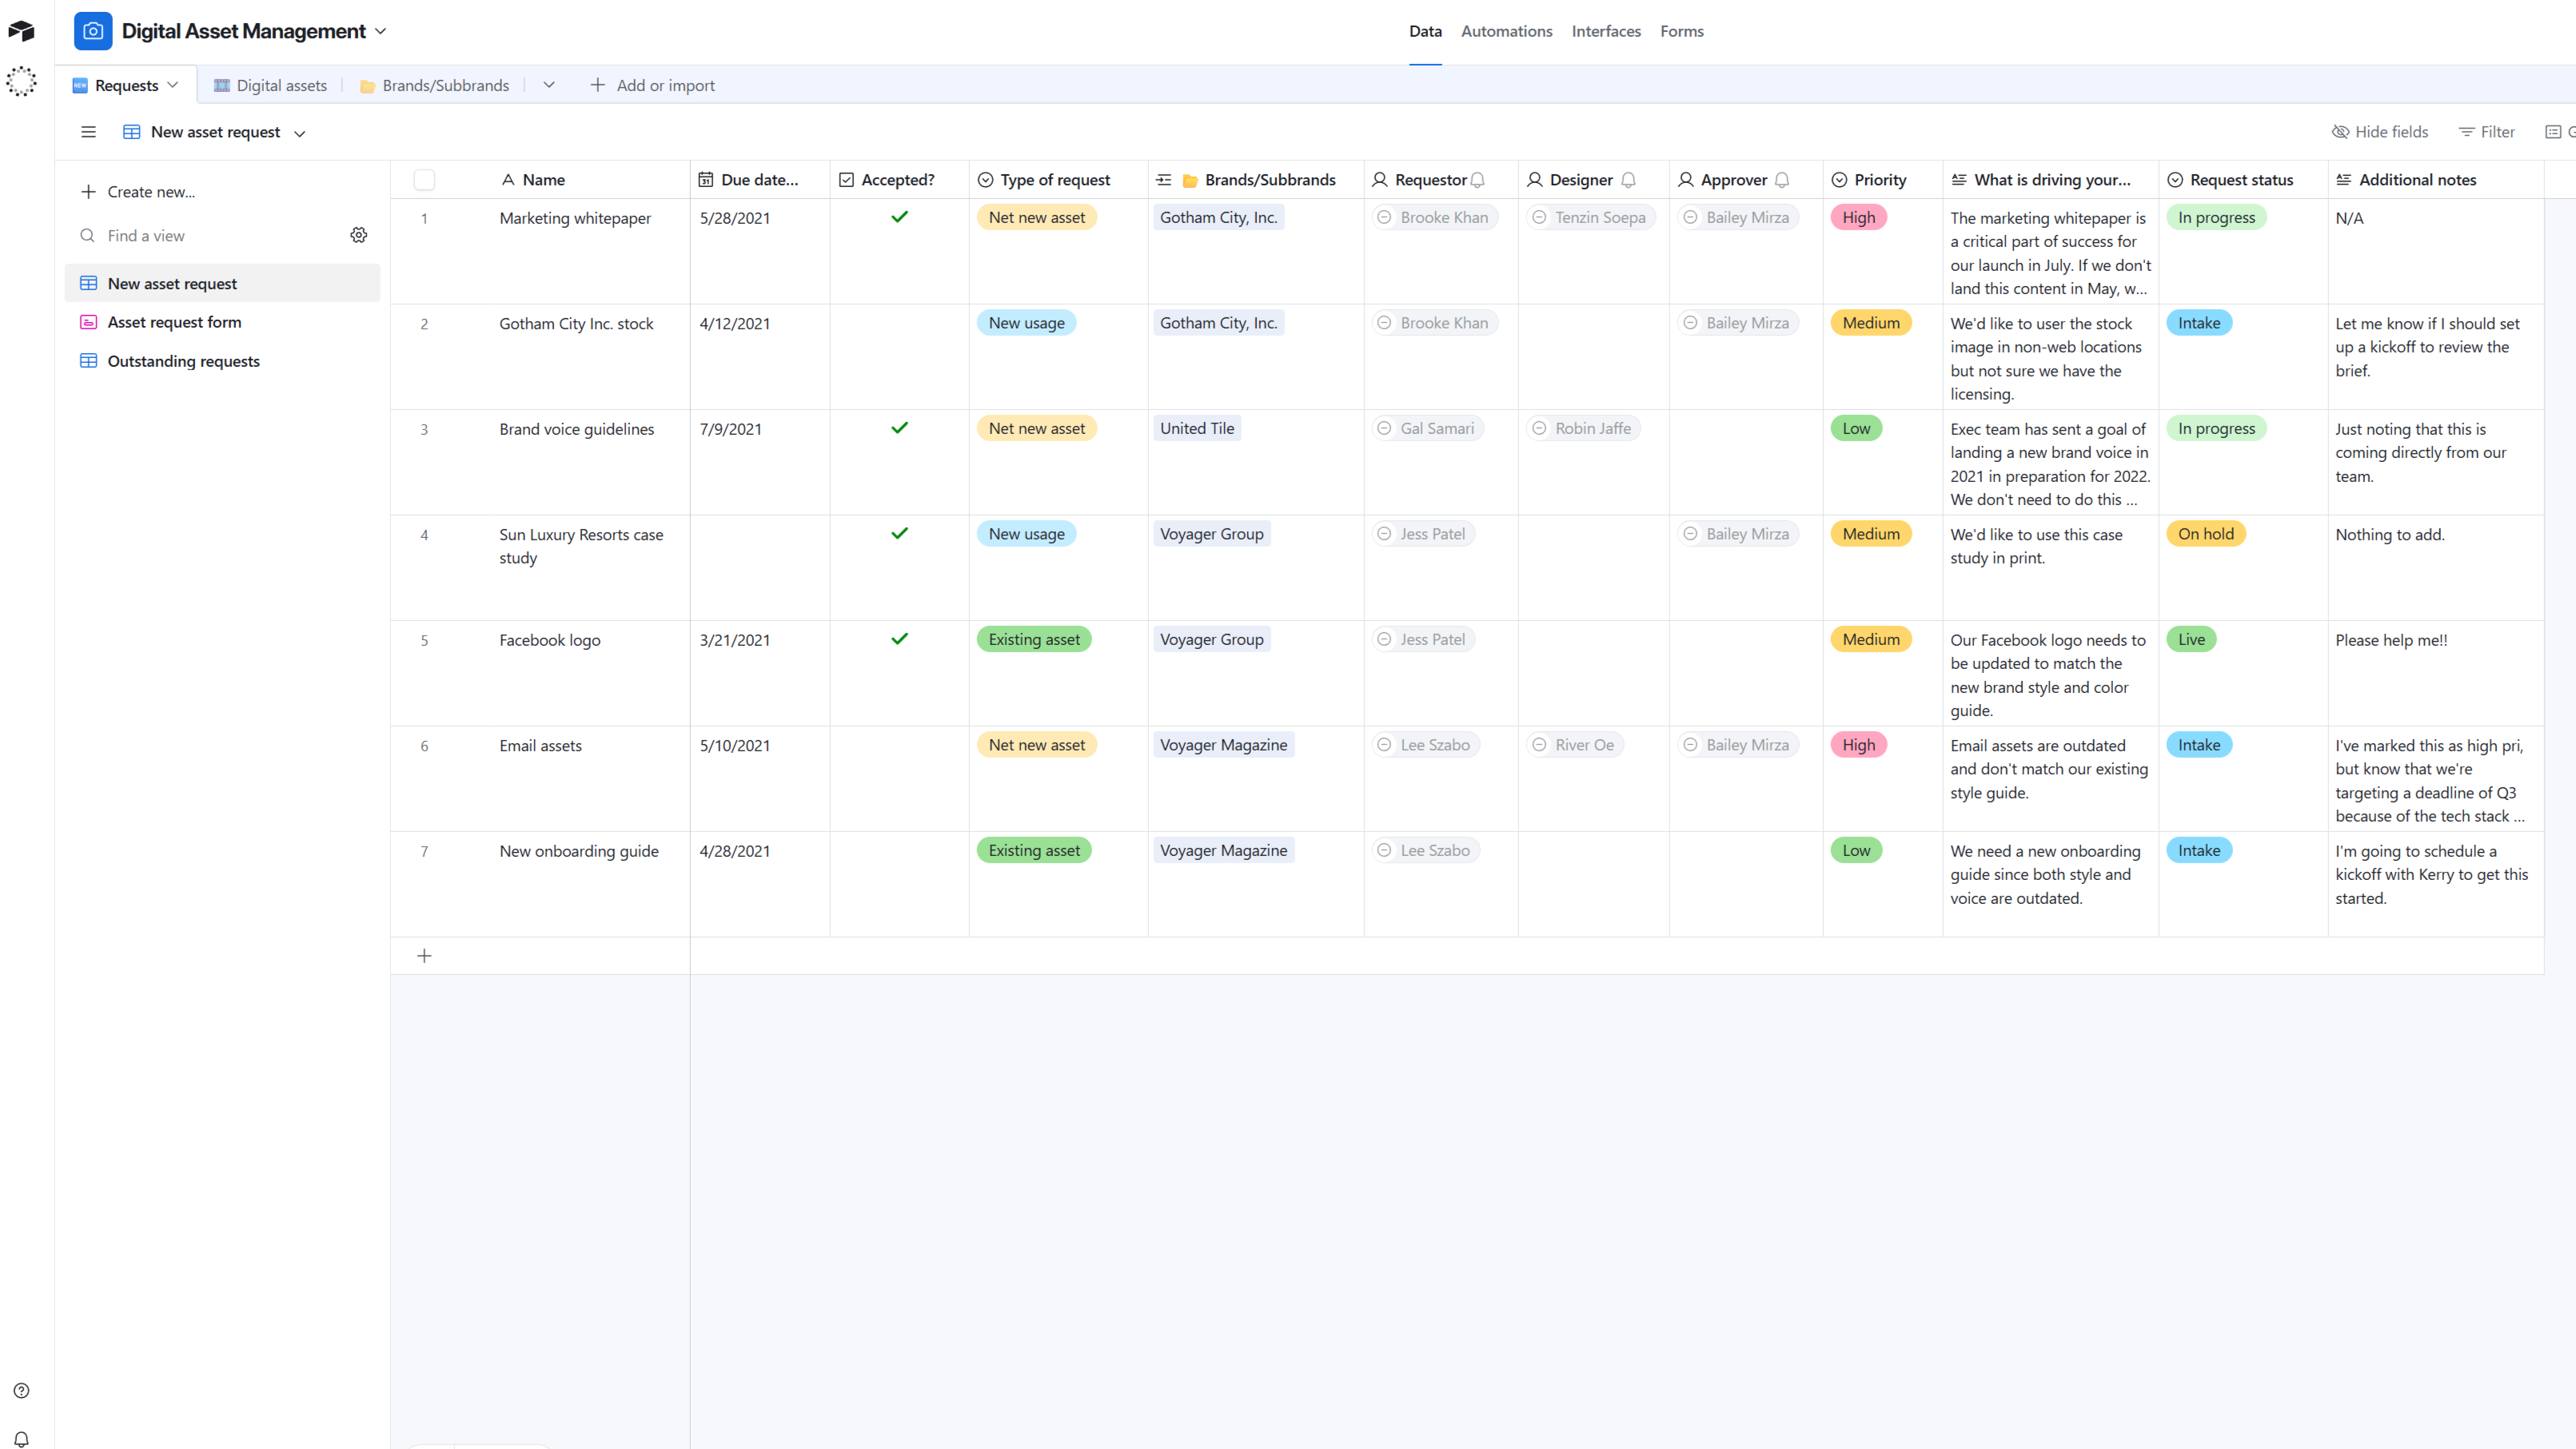Open the Digital Asset Management base dropdown

coord(381,31)
